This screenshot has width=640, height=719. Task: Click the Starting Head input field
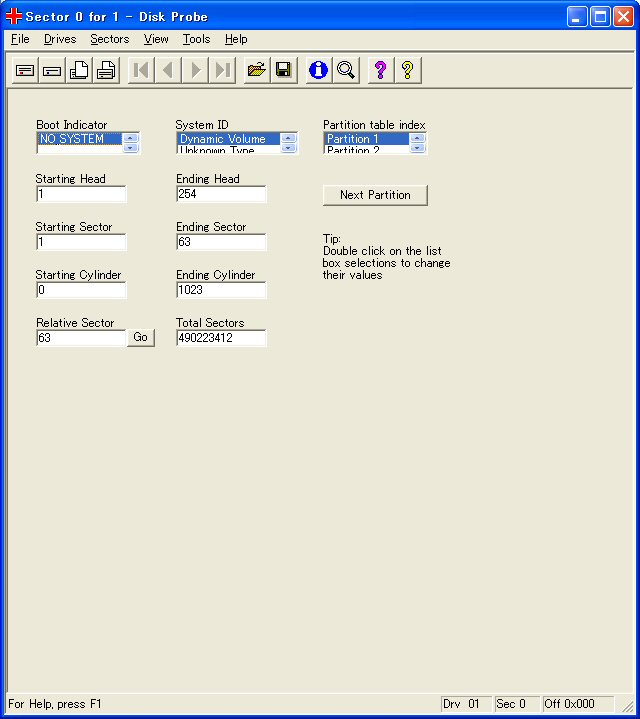[81, 194]
